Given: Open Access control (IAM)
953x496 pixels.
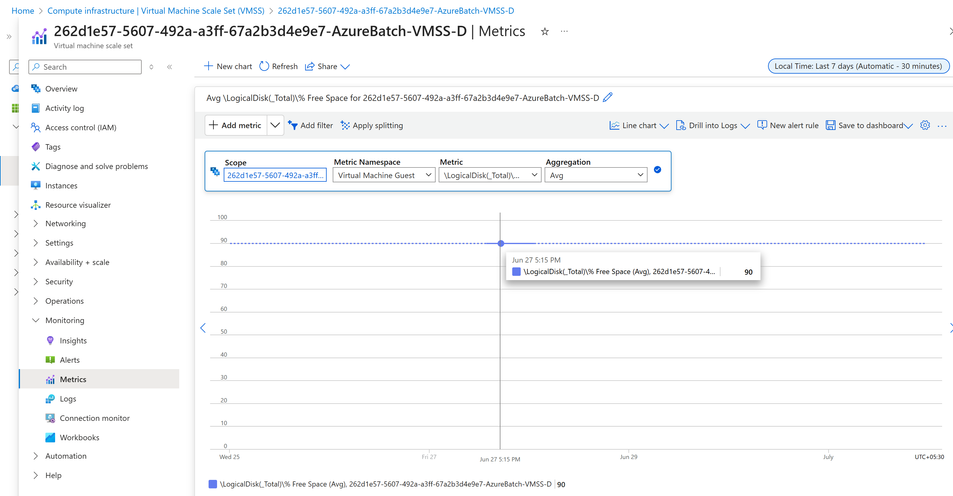Looking at the screenshot, I should point(80,128).
